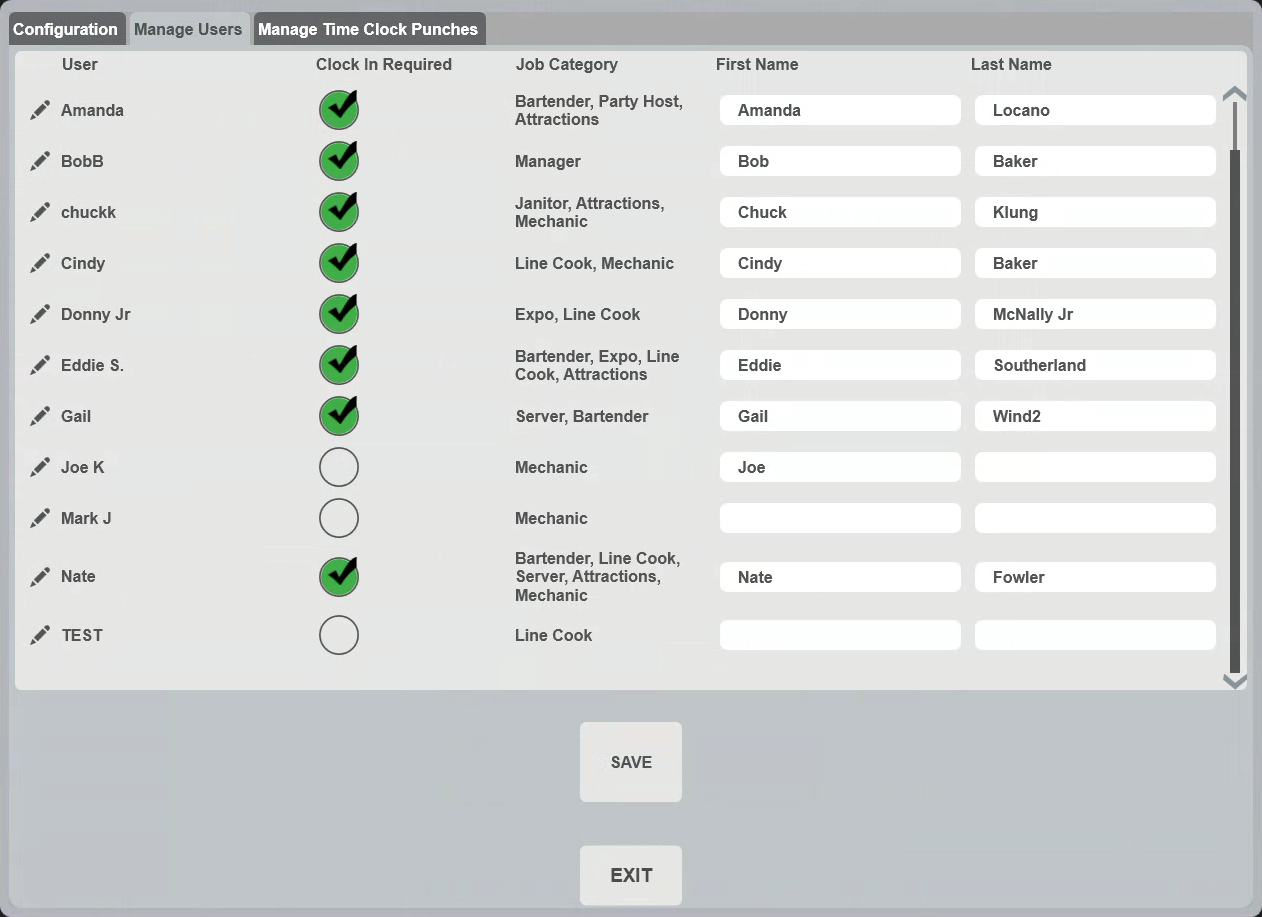Click empty First Name field for Mark J
This screenshot has width=1262, height=917.
click(x=840, y=518)
